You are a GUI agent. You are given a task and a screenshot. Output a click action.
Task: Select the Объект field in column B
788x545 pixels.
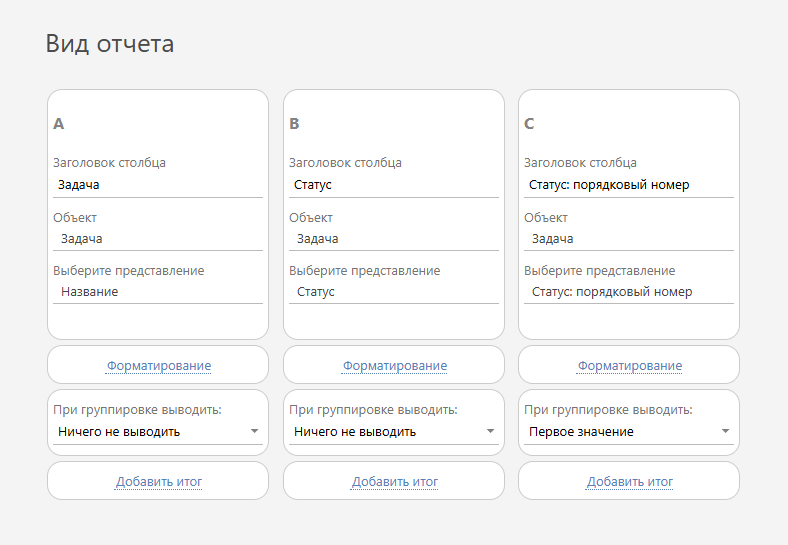click(x=393, y=239)
